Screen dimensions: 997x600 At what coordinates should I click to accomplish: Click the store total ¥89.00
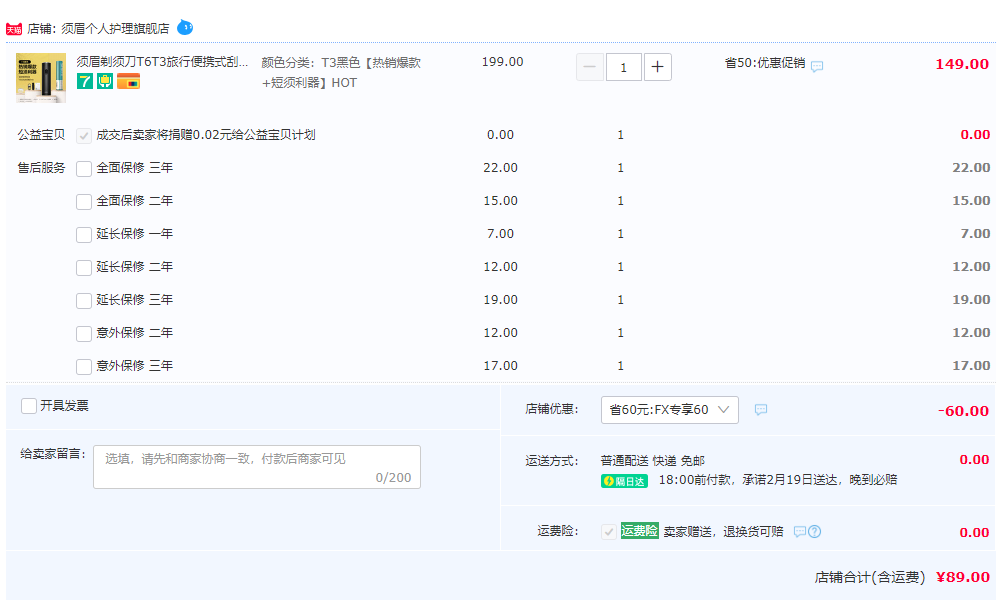[x=963, y=577]
